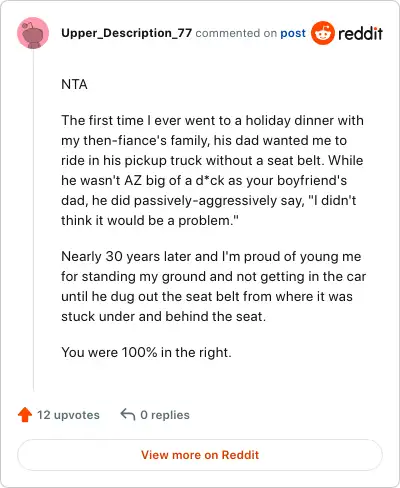Upvote with the orange up arrow

(x=25, y=415)
